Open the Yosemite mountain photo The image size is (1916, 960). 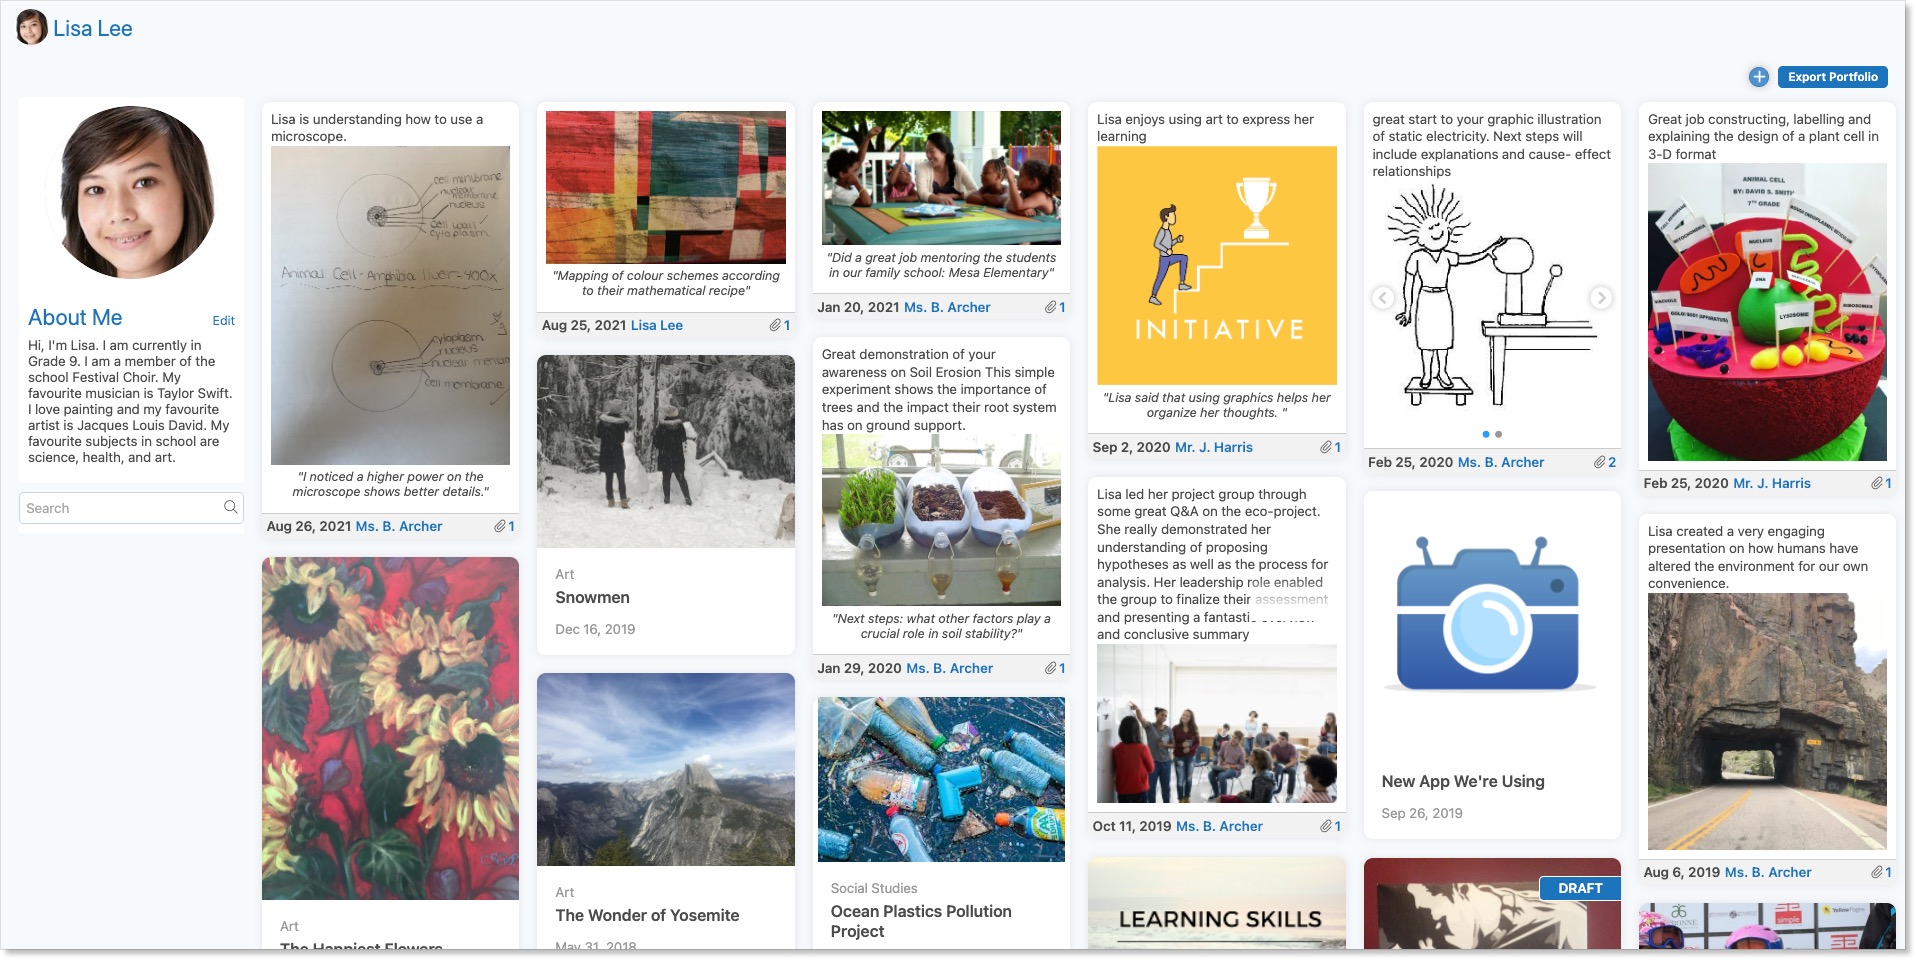click(x=666, y=769)
